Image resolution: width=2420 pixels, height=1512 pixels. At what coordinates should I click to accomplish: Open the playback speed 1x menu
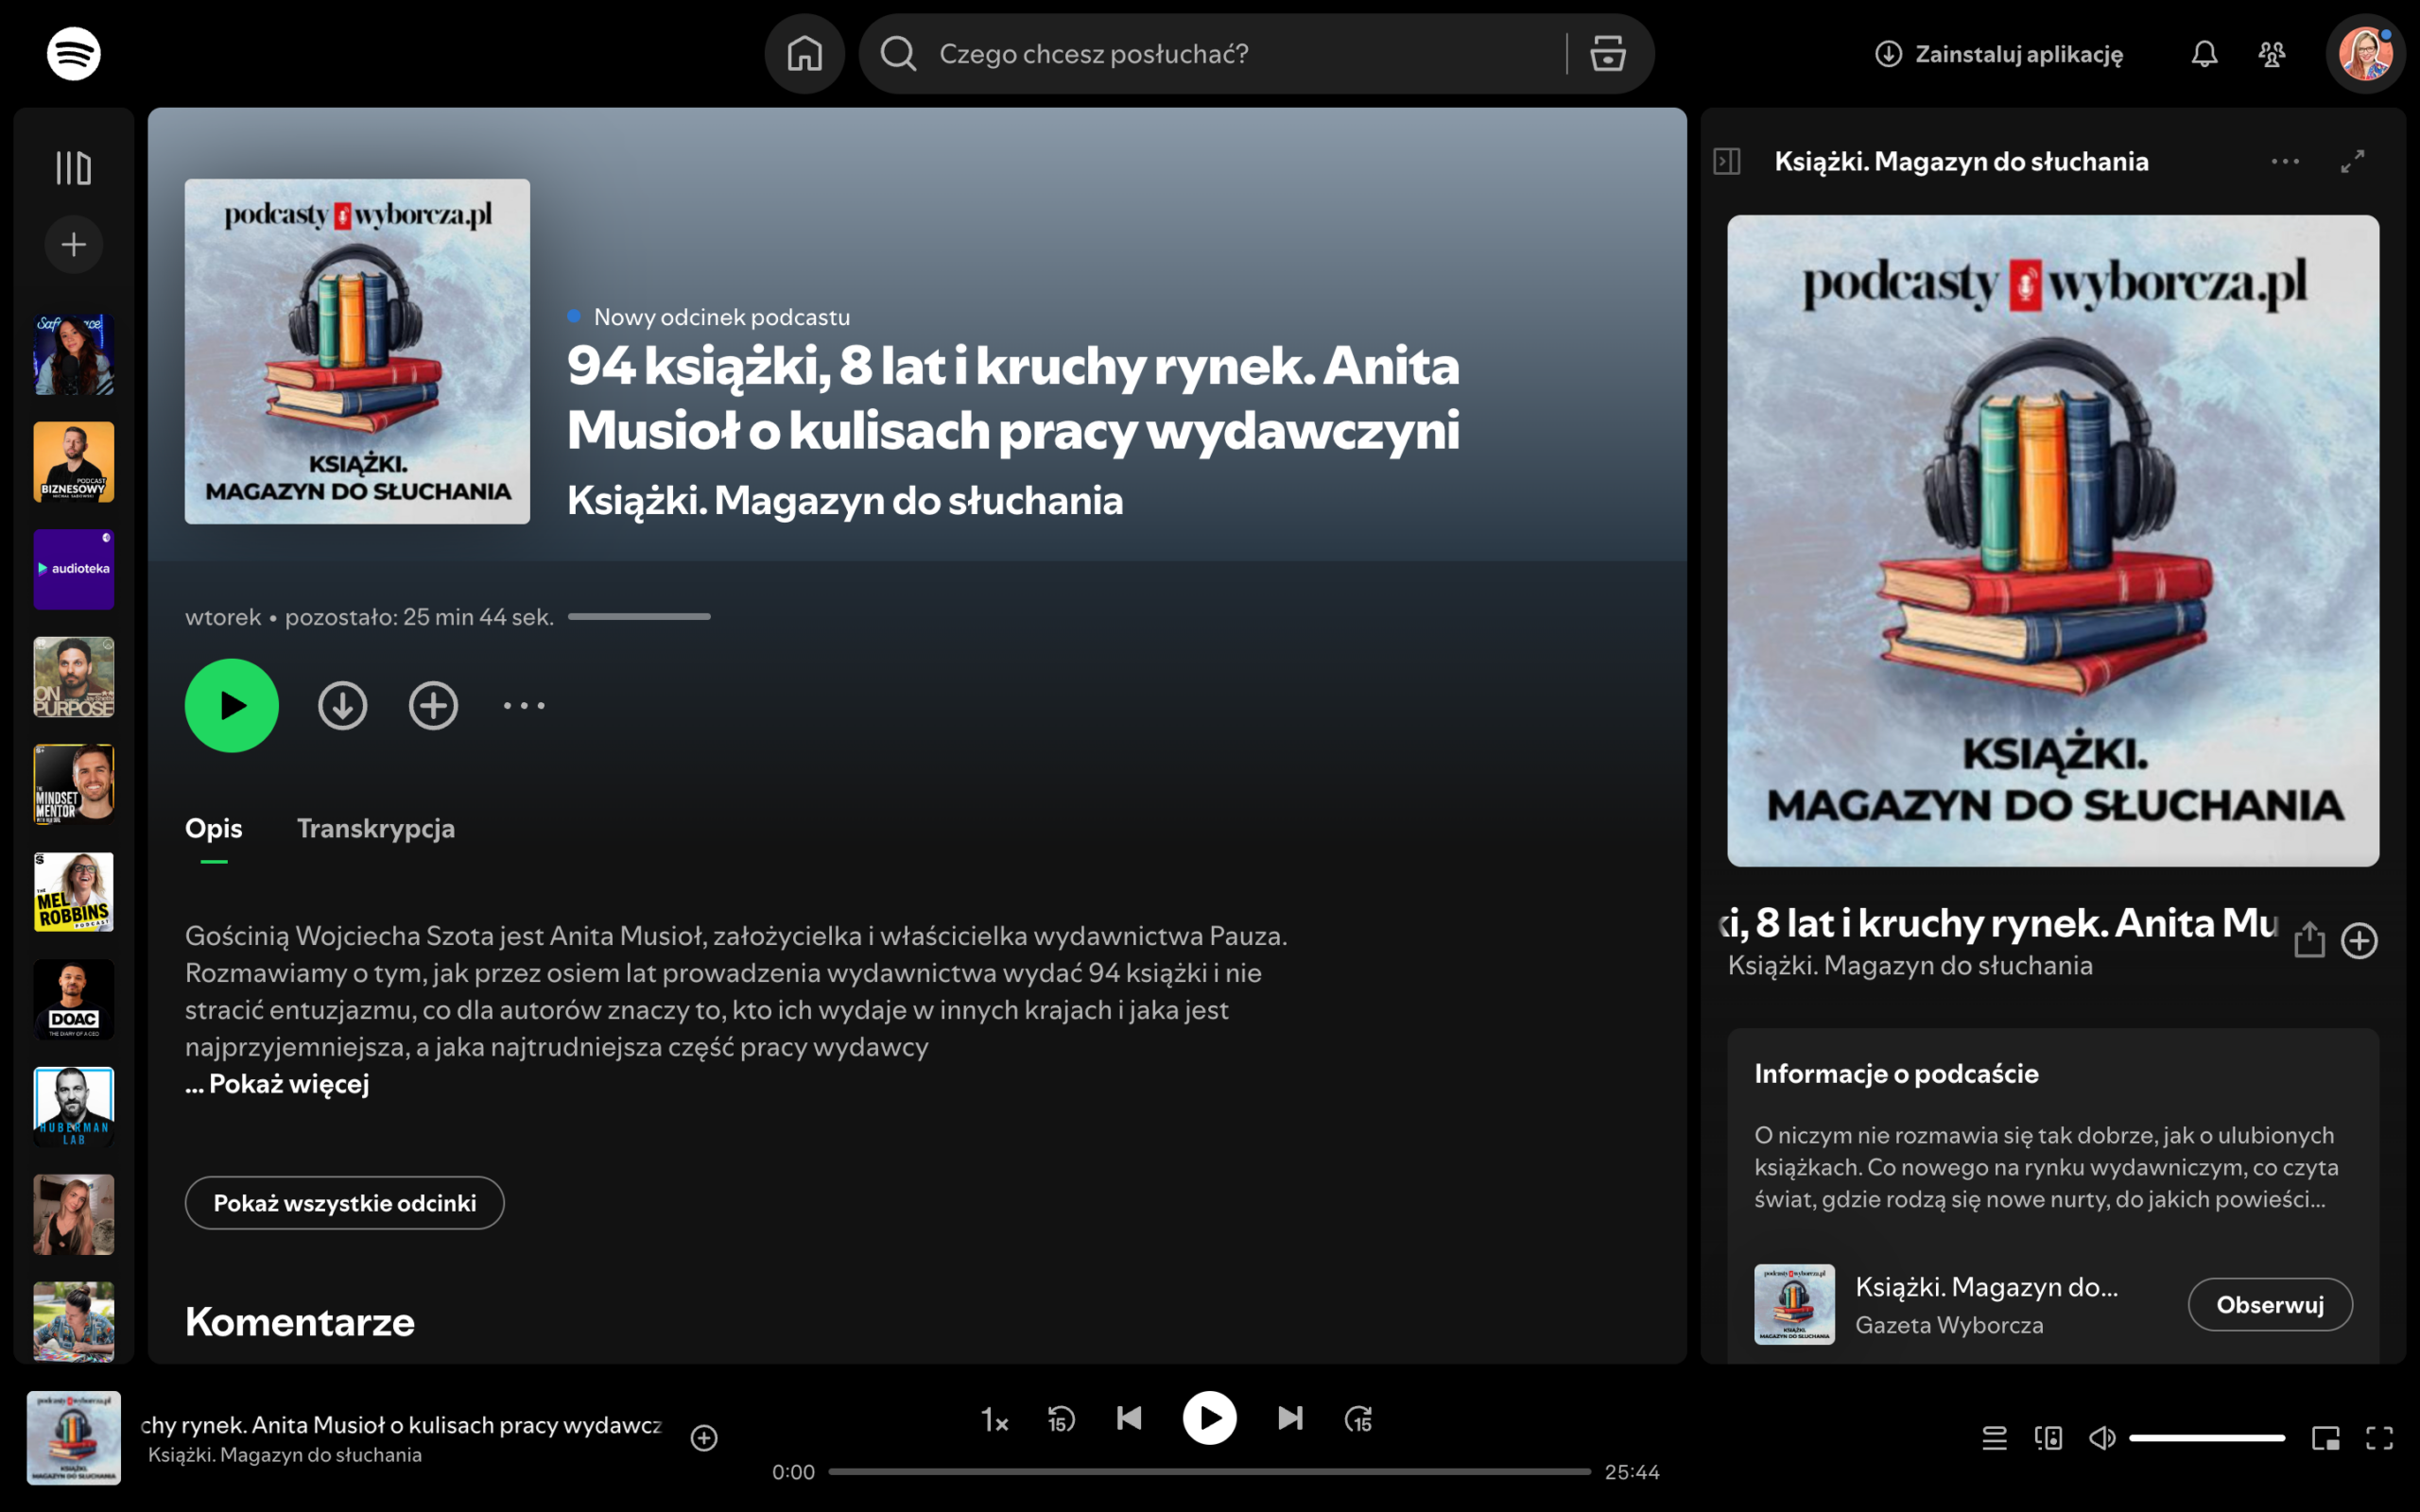tap(994, 1419)
